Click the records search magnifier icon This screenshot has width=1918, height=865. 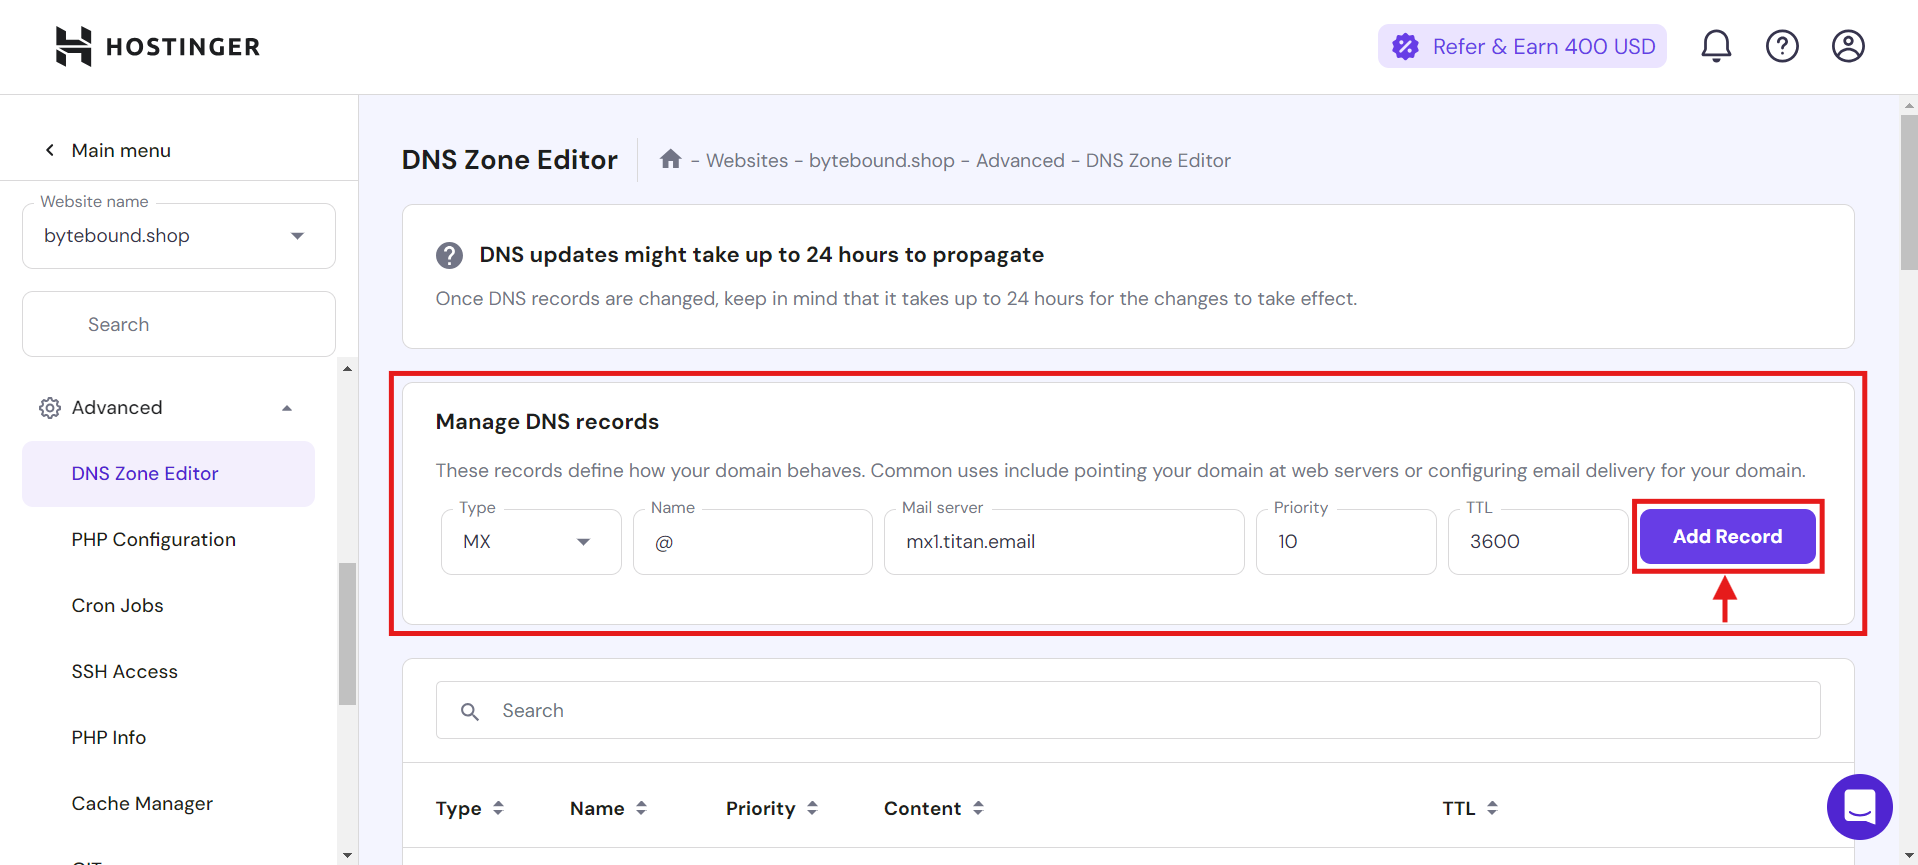click(470, 711)
